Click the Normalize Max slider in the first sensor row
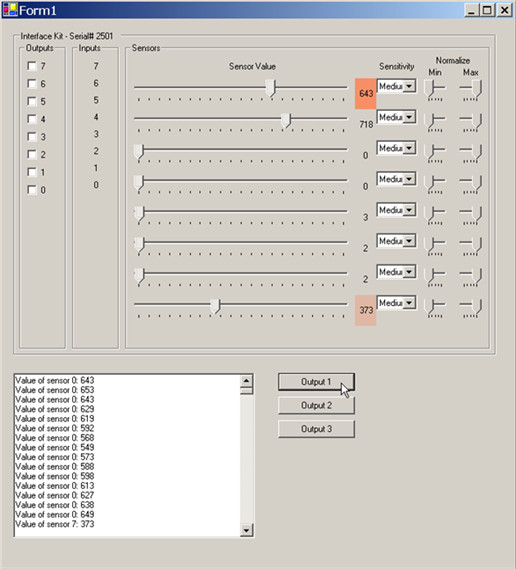The width and height of the screenshot is (516, 569). coord(471,90)
